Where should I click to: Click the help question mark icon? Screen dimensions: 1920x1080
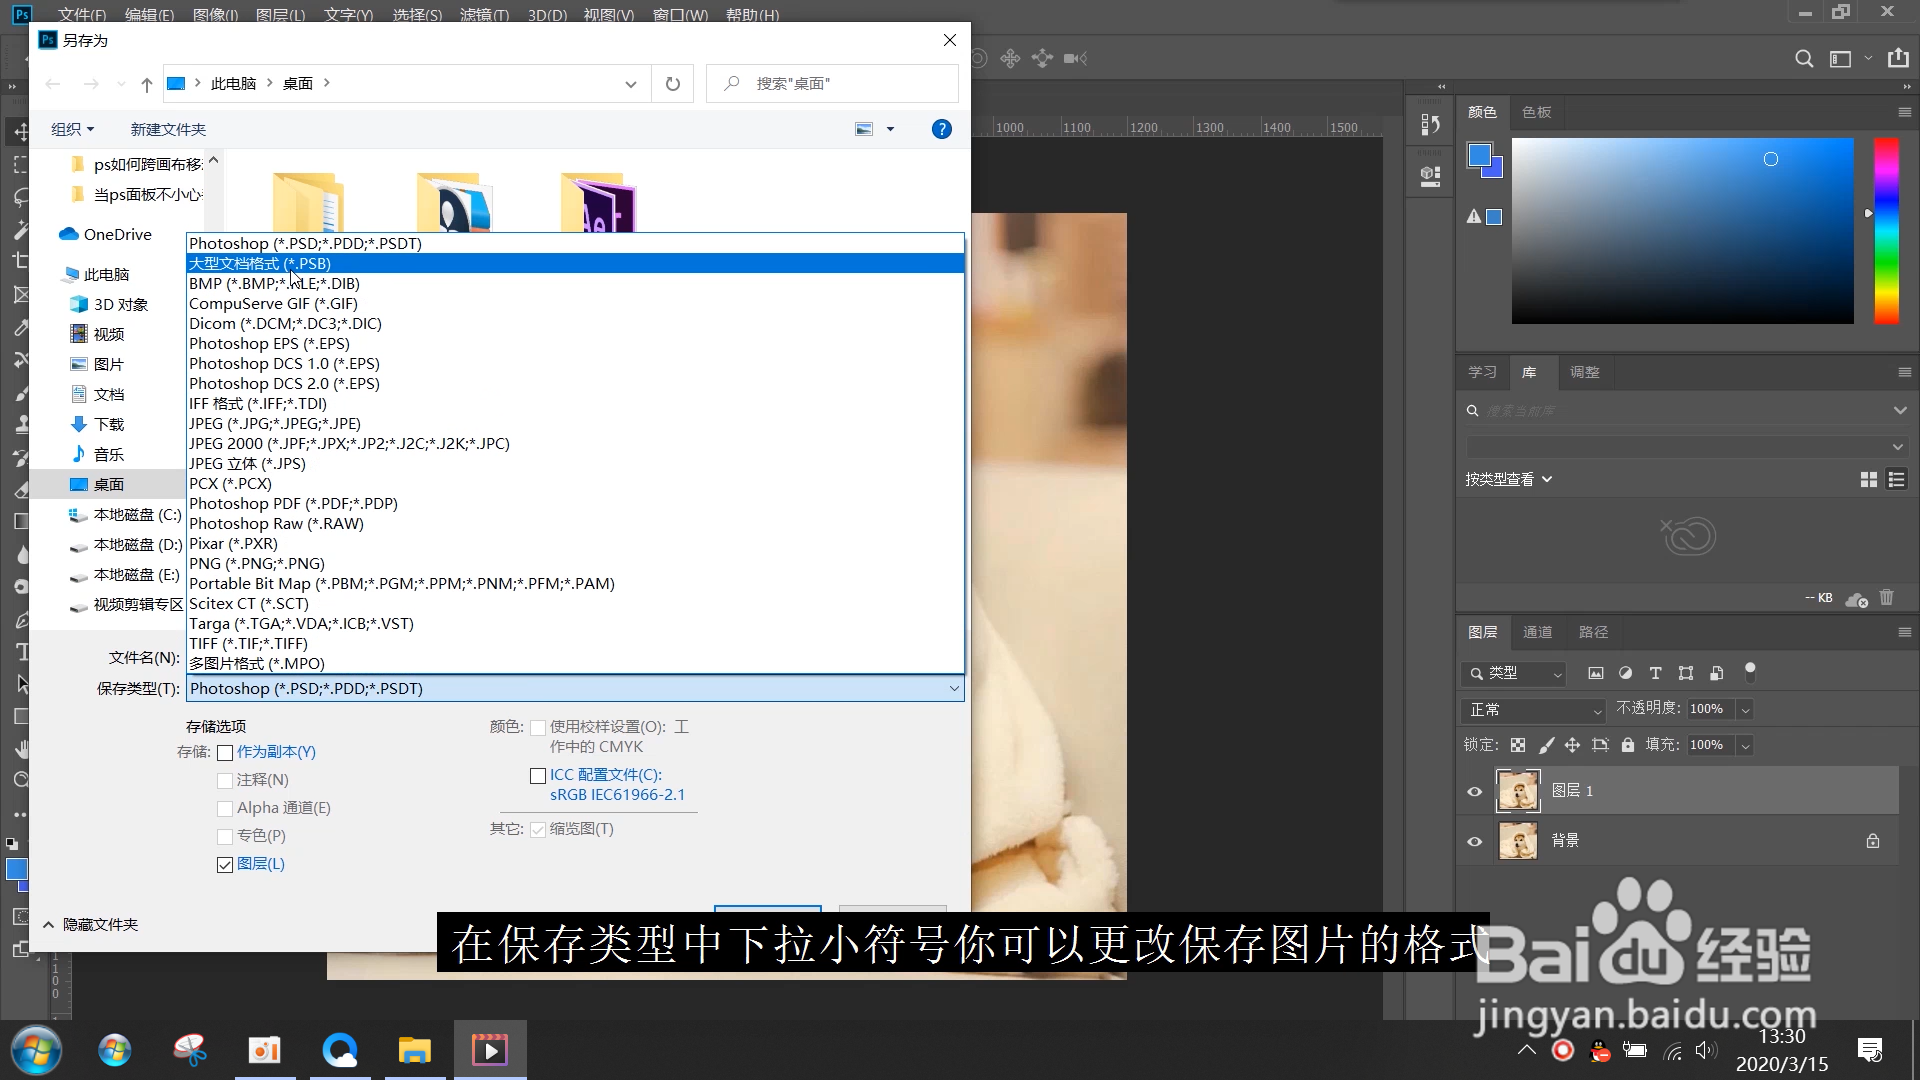[x=941, y=129]
